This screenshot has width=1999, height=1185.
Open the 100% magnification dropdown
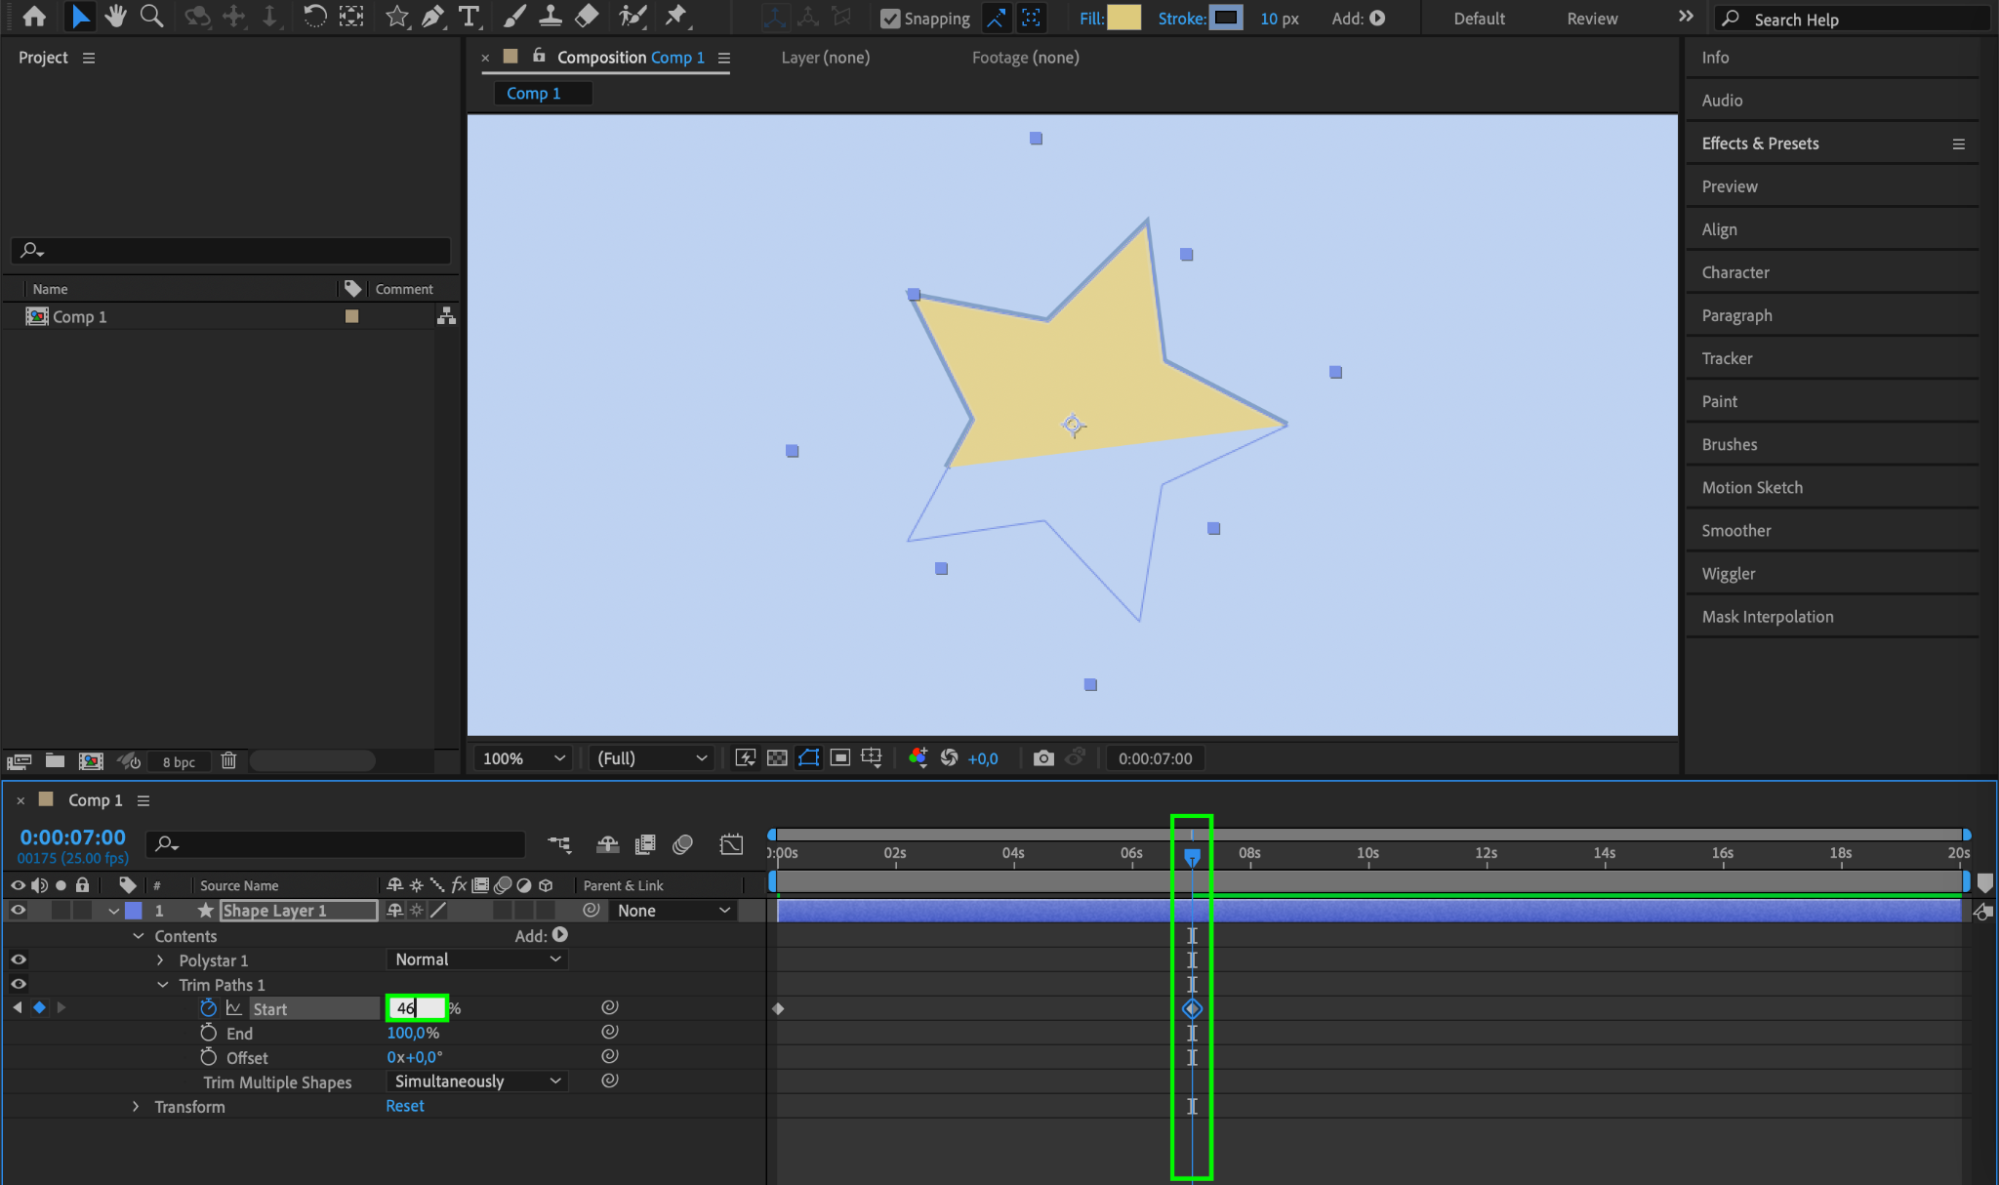(524, 758)
